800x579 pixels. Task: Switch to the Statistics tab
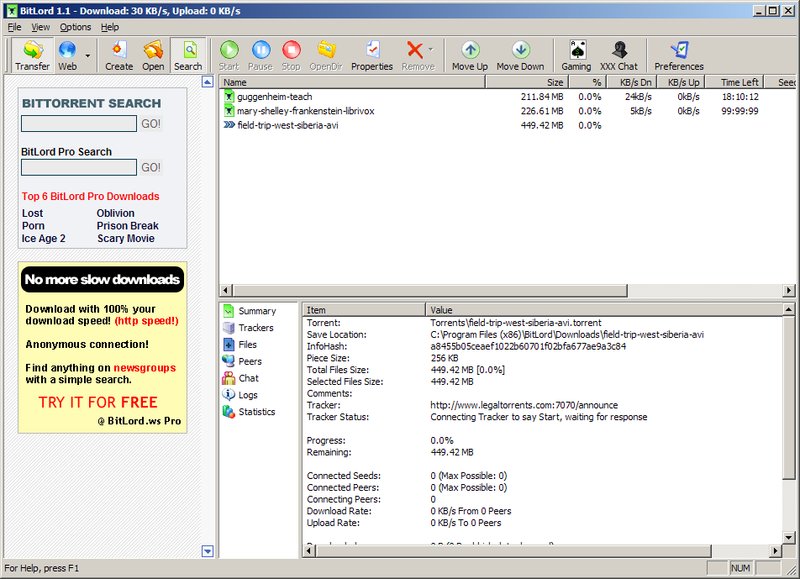click(249, 412)
